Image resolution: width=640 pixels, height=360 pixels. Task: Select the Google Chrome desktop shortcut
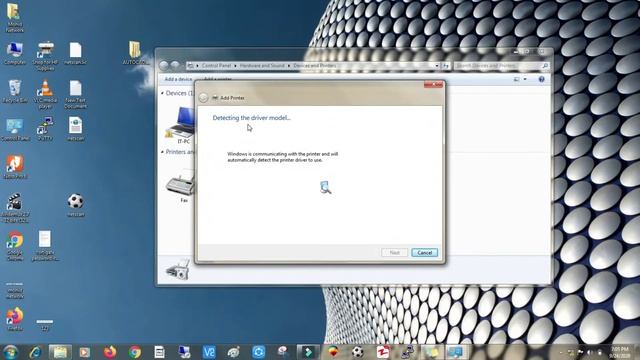pyautogui.click(x=15, y=247)
